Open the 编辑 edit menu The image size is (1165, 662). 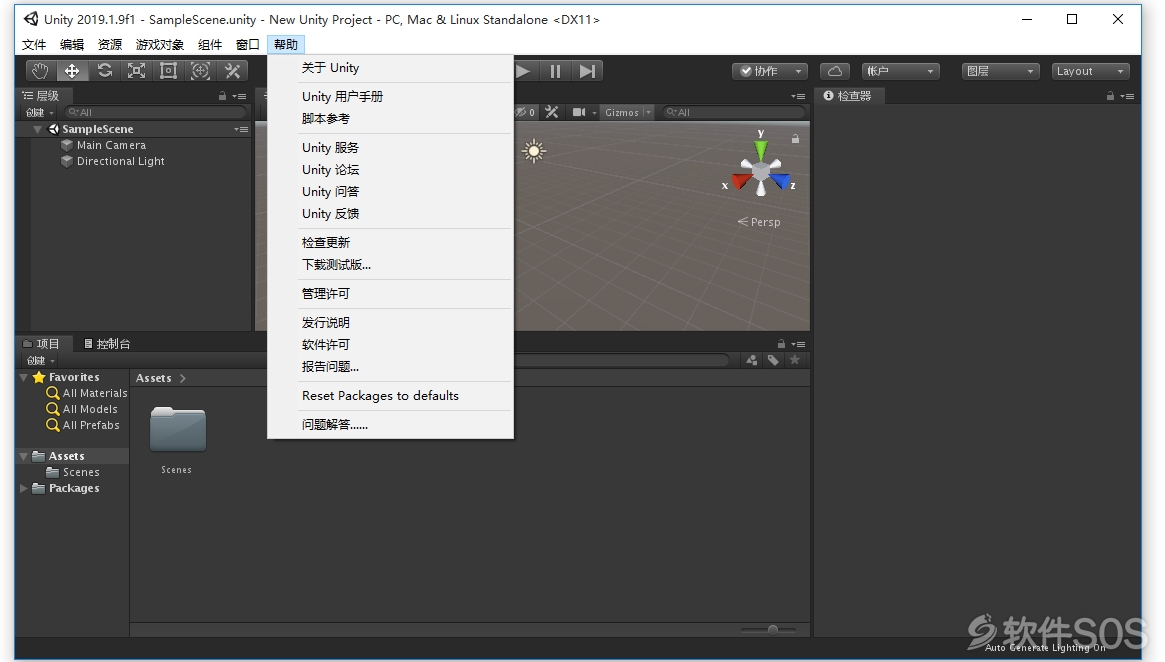[72, 45]
